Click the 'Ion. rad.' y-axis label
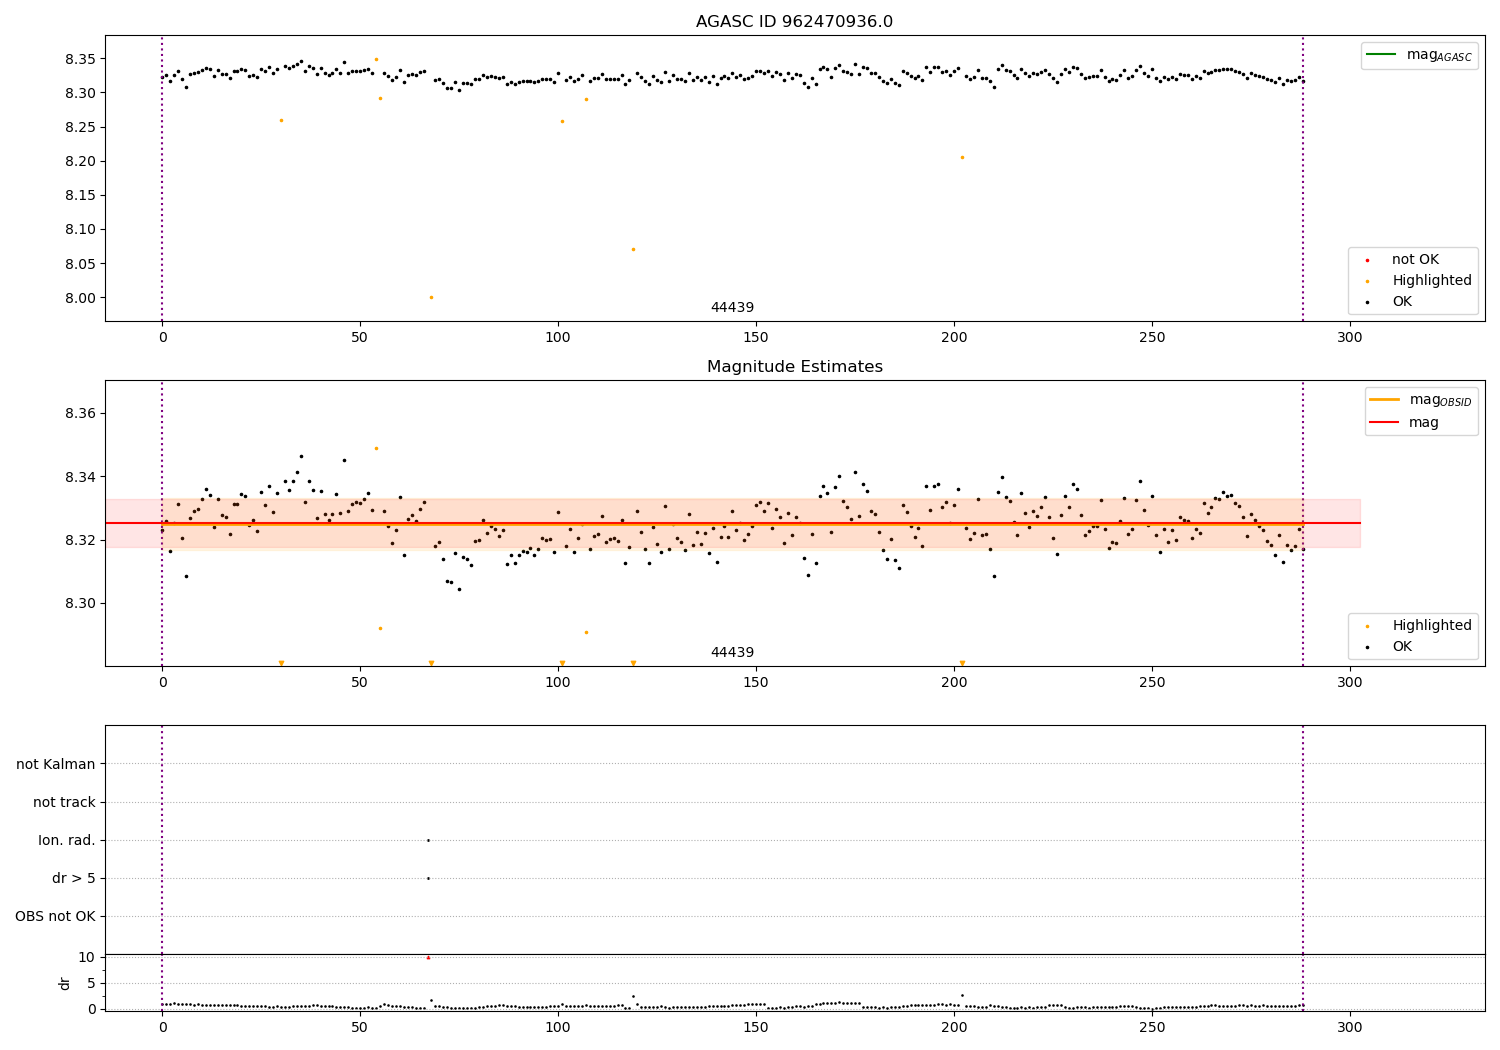This screenshot has height=1050, width=1500. (x=67, y=841)
